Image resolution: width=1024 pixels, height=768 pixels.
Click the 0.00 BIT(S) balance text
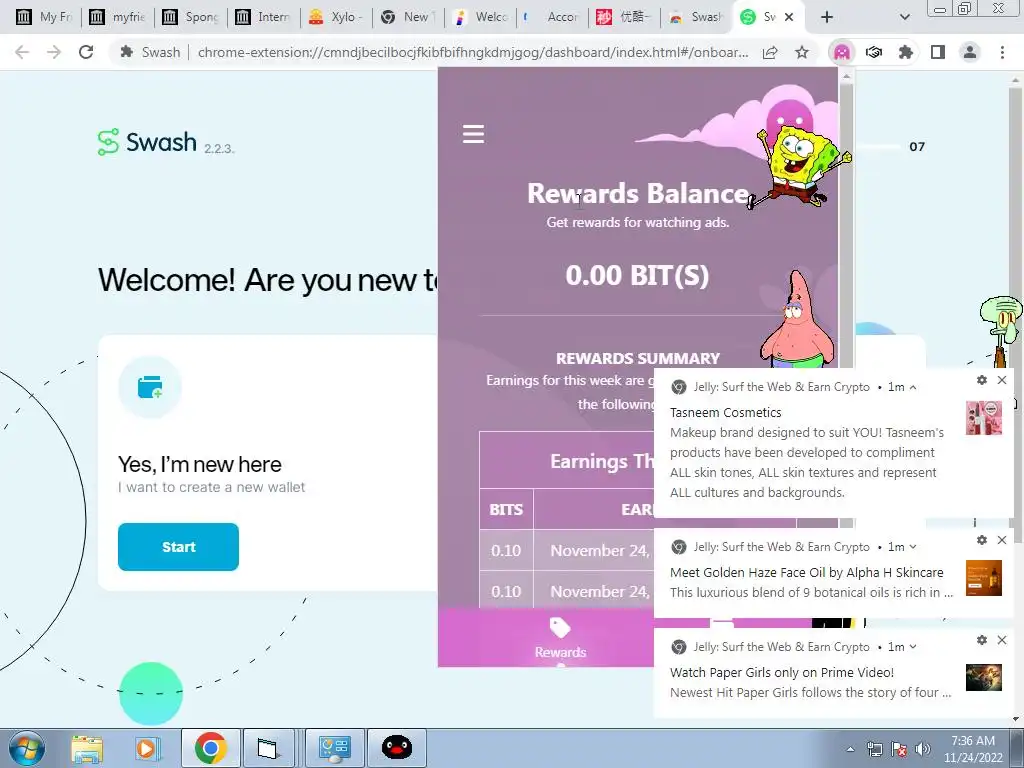[637, 275]
